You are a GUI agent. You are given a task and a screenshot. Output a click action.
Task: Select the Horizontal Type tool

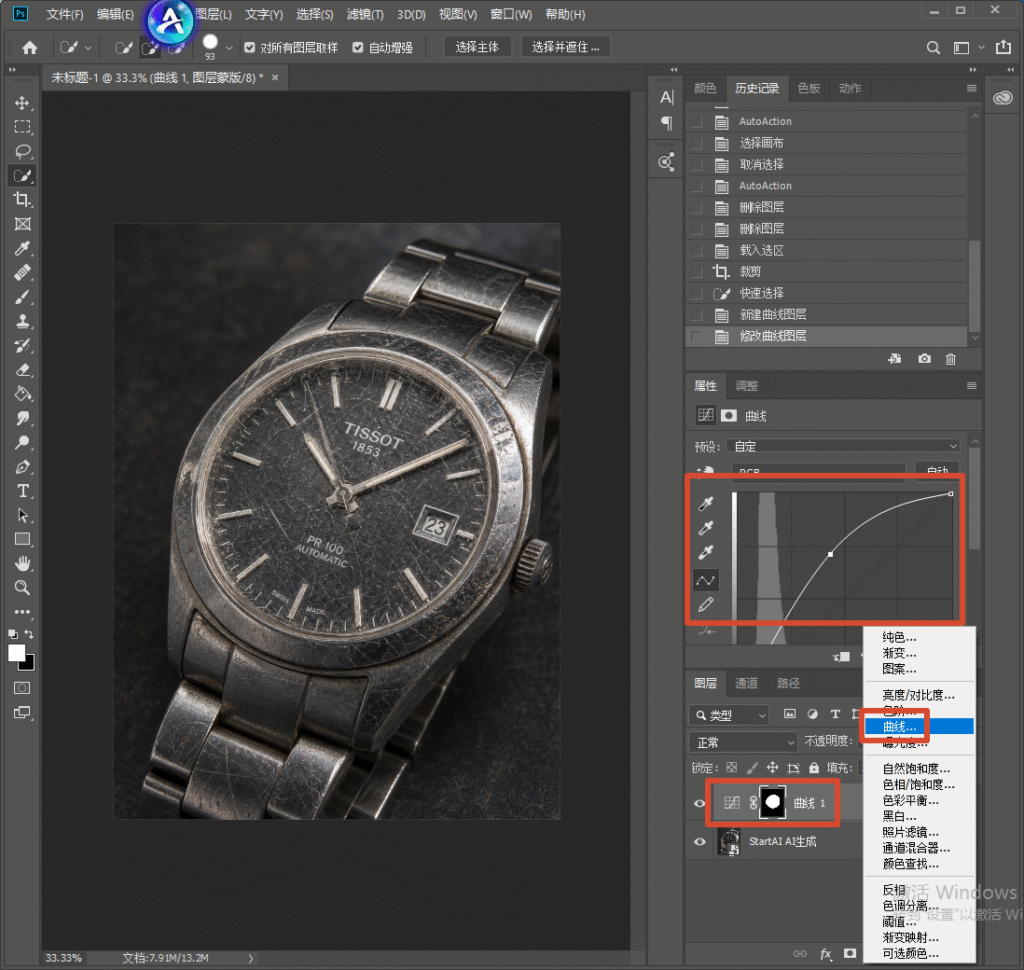tap(22, 491)
